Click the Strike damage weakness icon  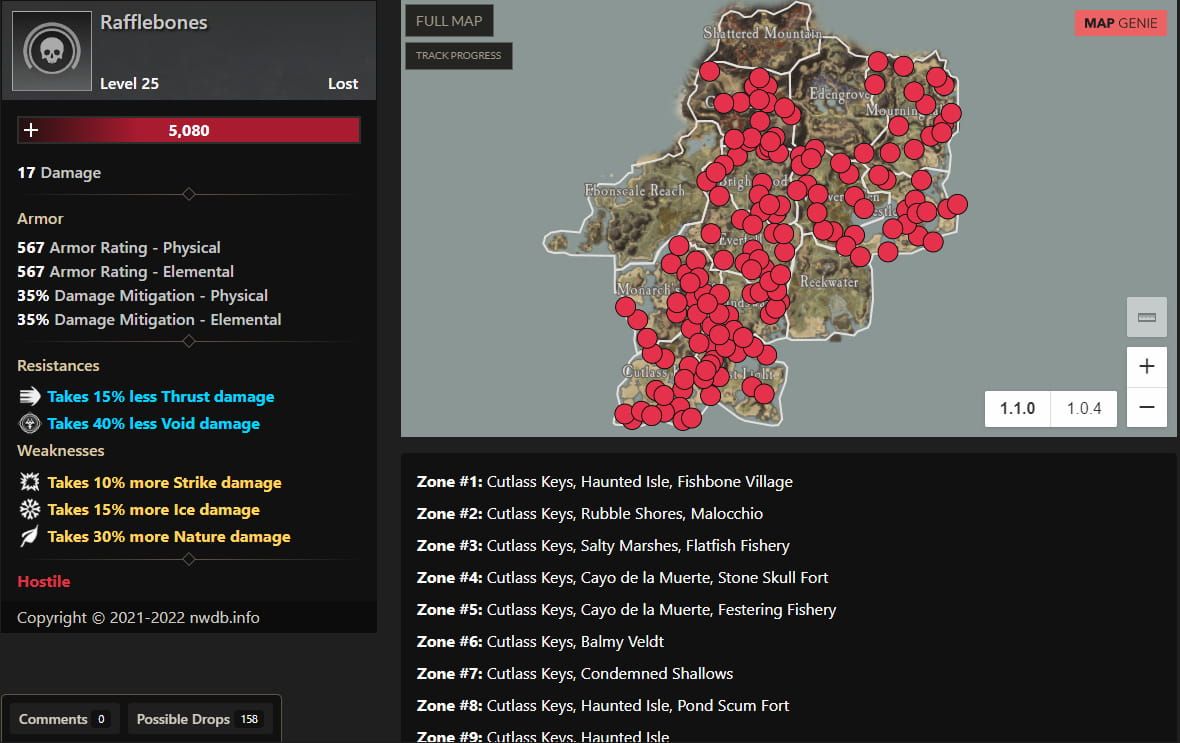tap(29, 482)
